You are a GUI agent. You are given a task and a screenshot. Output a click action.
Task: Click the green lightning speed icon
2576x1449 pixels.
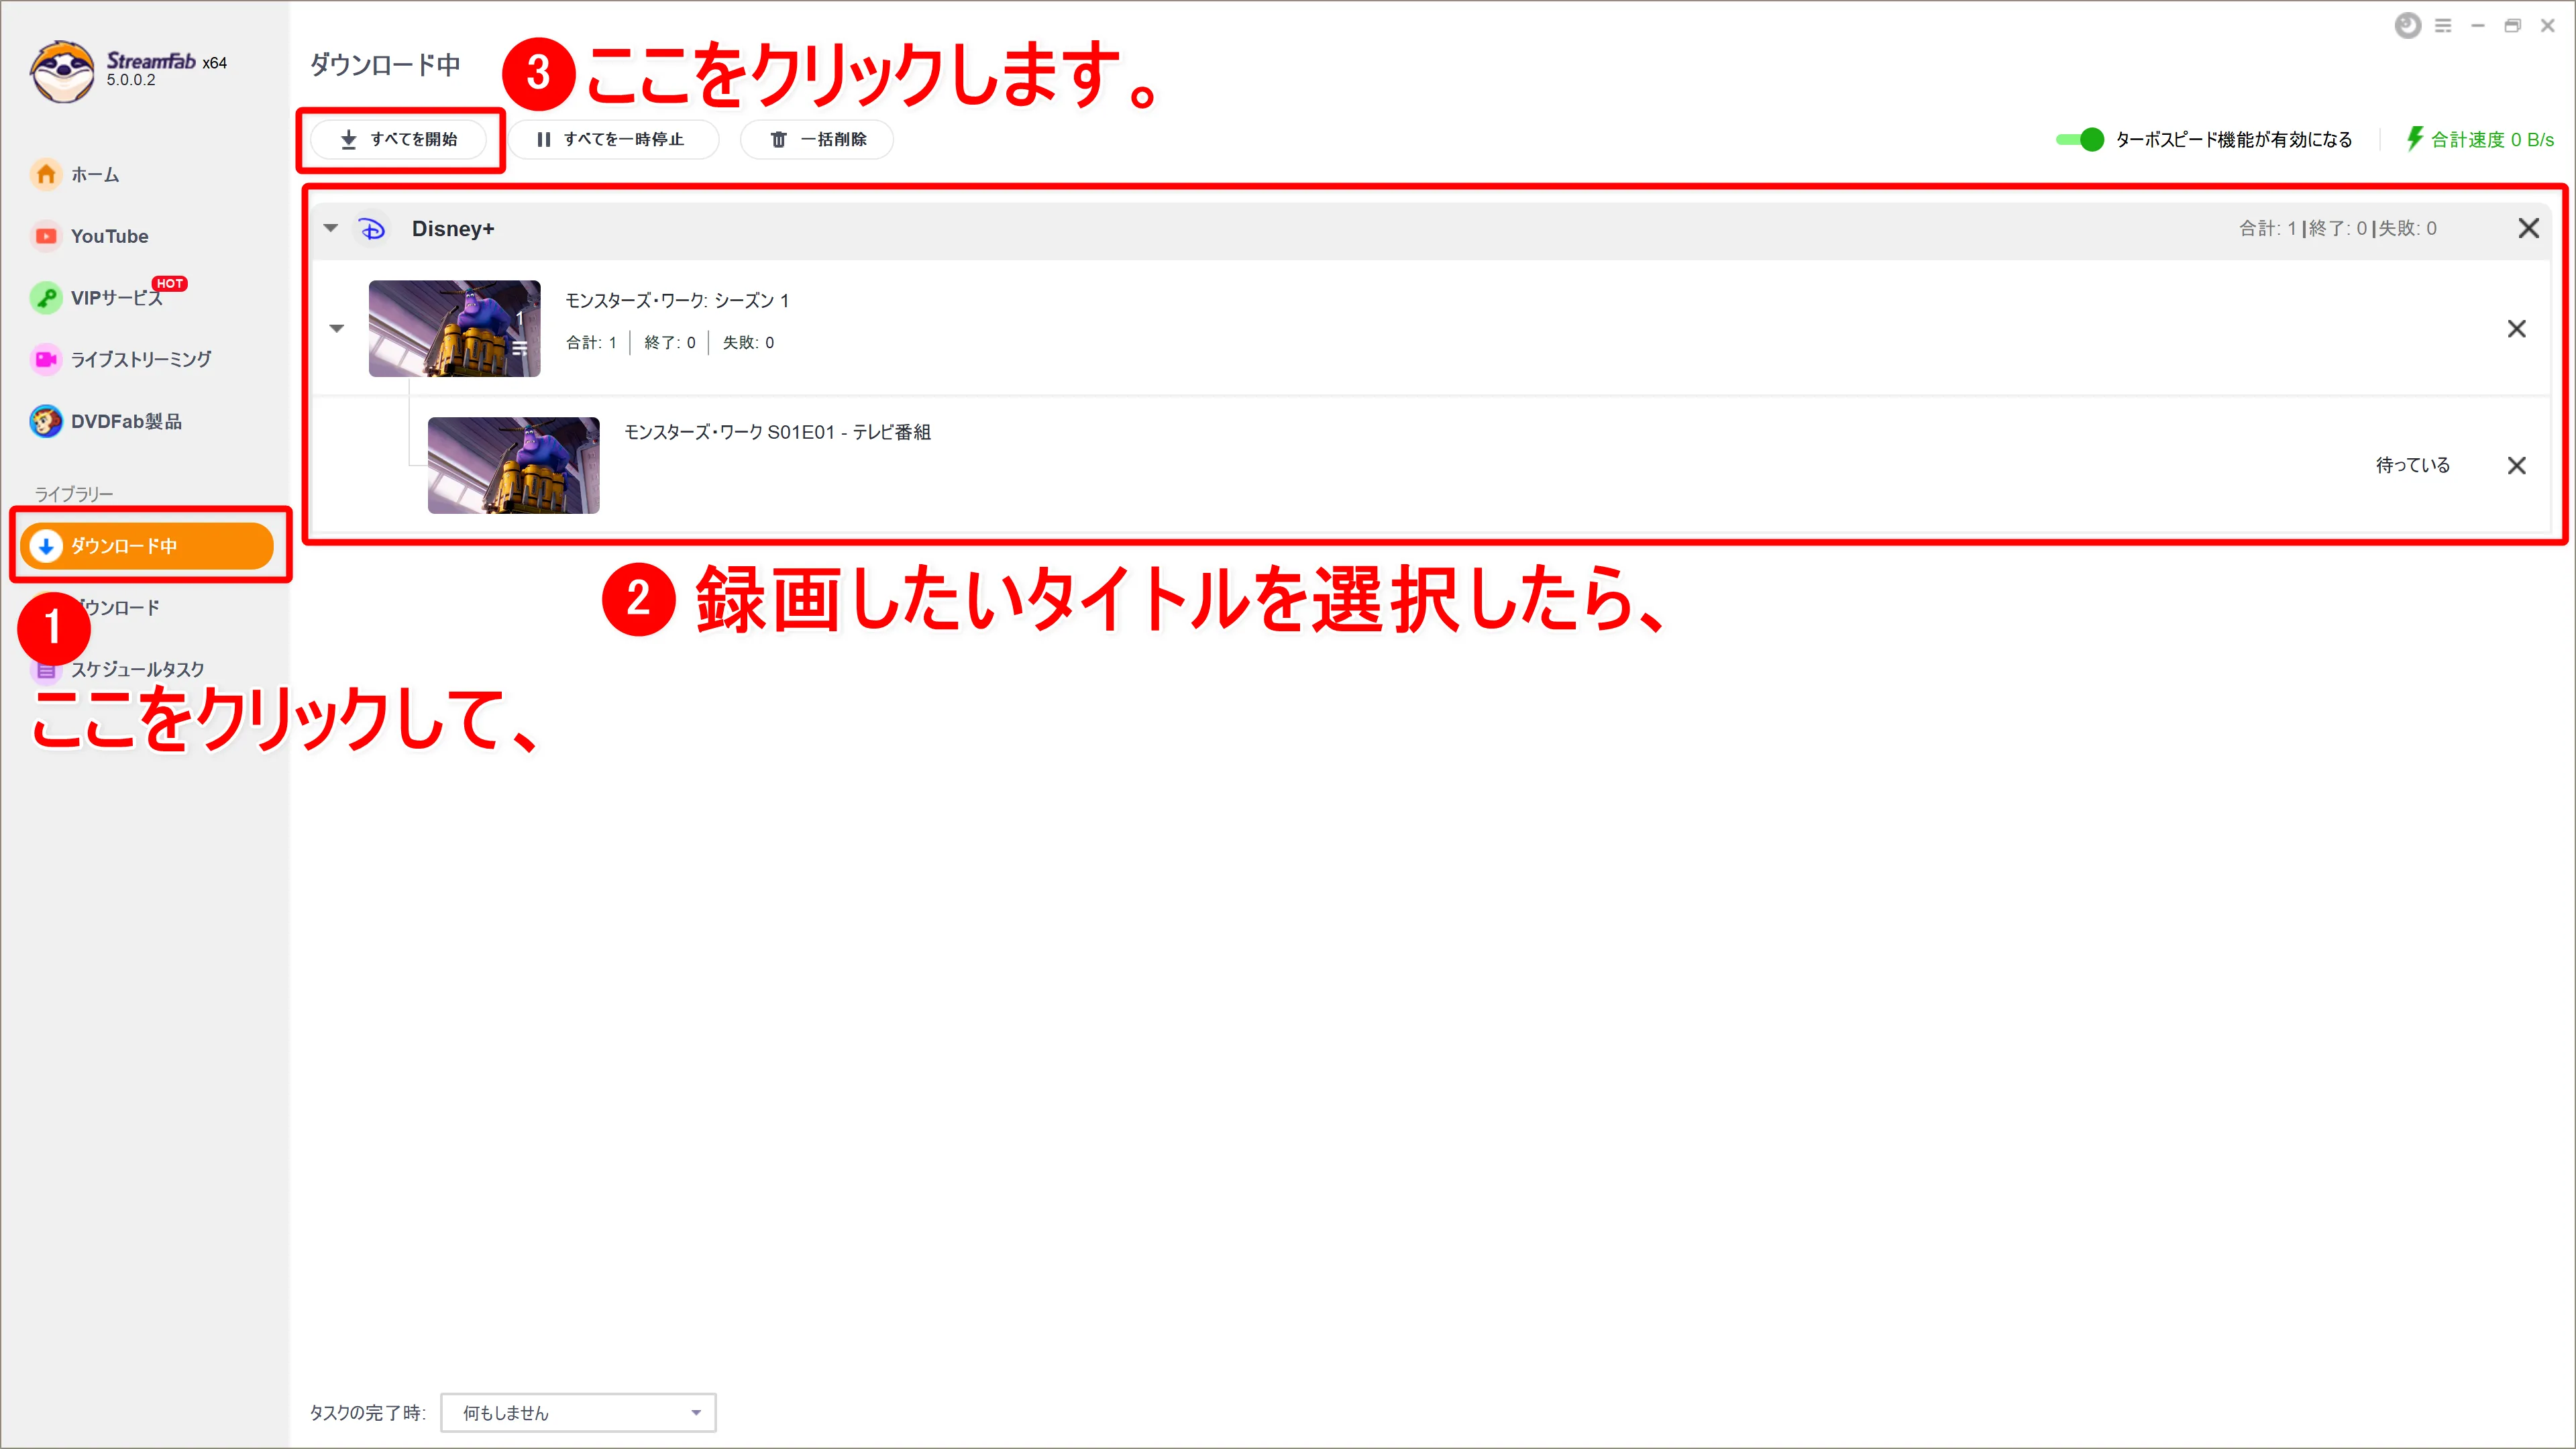2415,139
